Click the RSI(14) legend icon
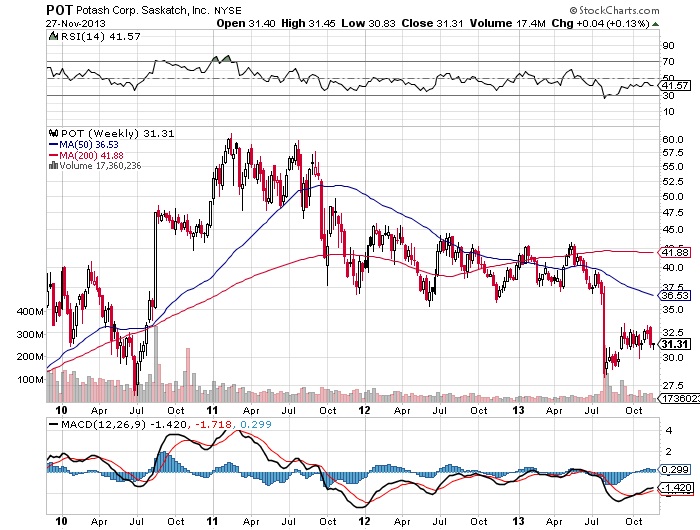The image size is (700, 530). pos(53,36)
